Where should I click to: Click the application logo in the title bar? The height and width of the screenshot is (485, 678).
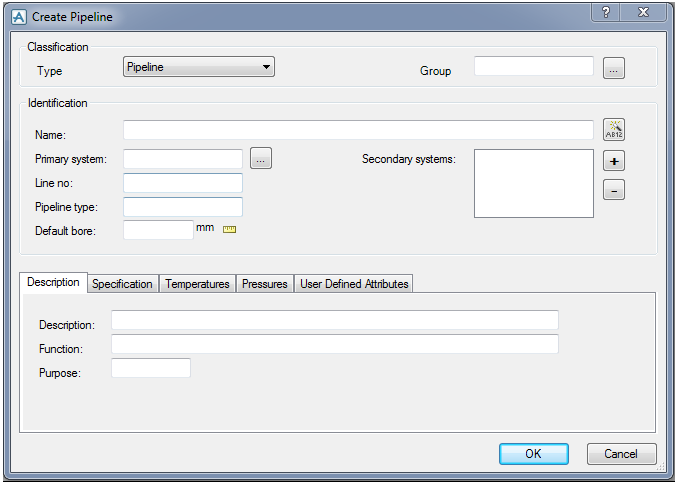[x=19, y=17]
